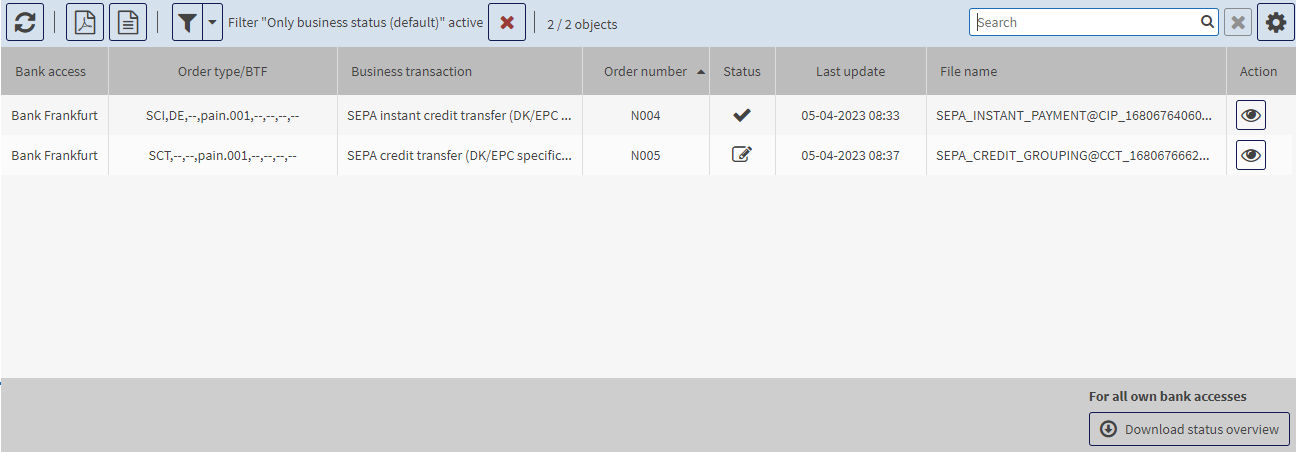This screenshot has height=452, width=1296.
Task: Remove the active filter with red X
Action: (507, 22)
